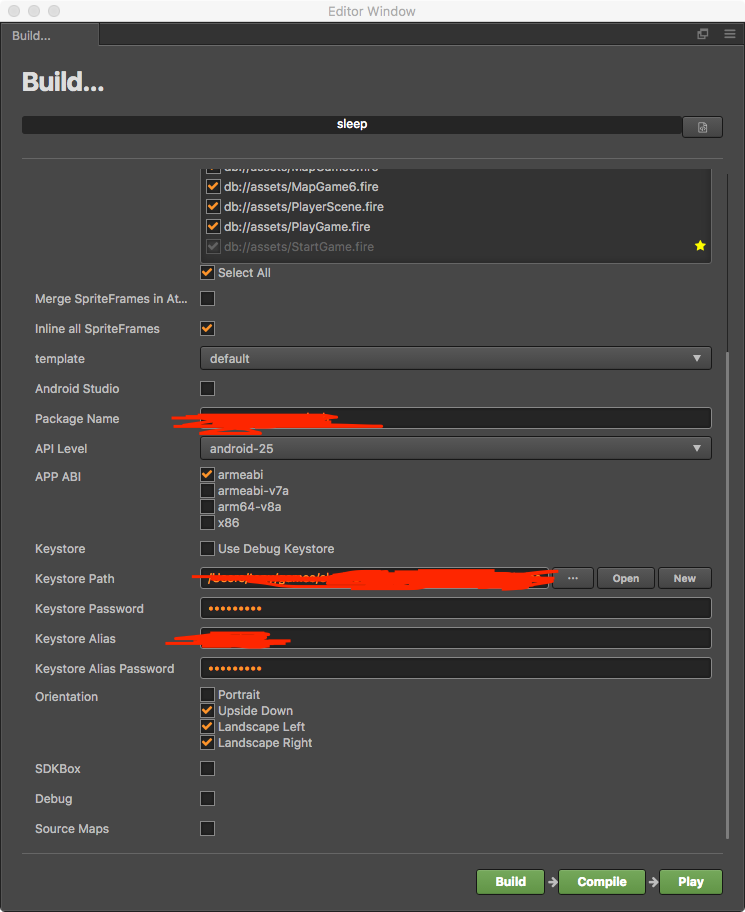Enable Merge SpriteFrames in Atlas
745x912 pixels.
(208, 298)
